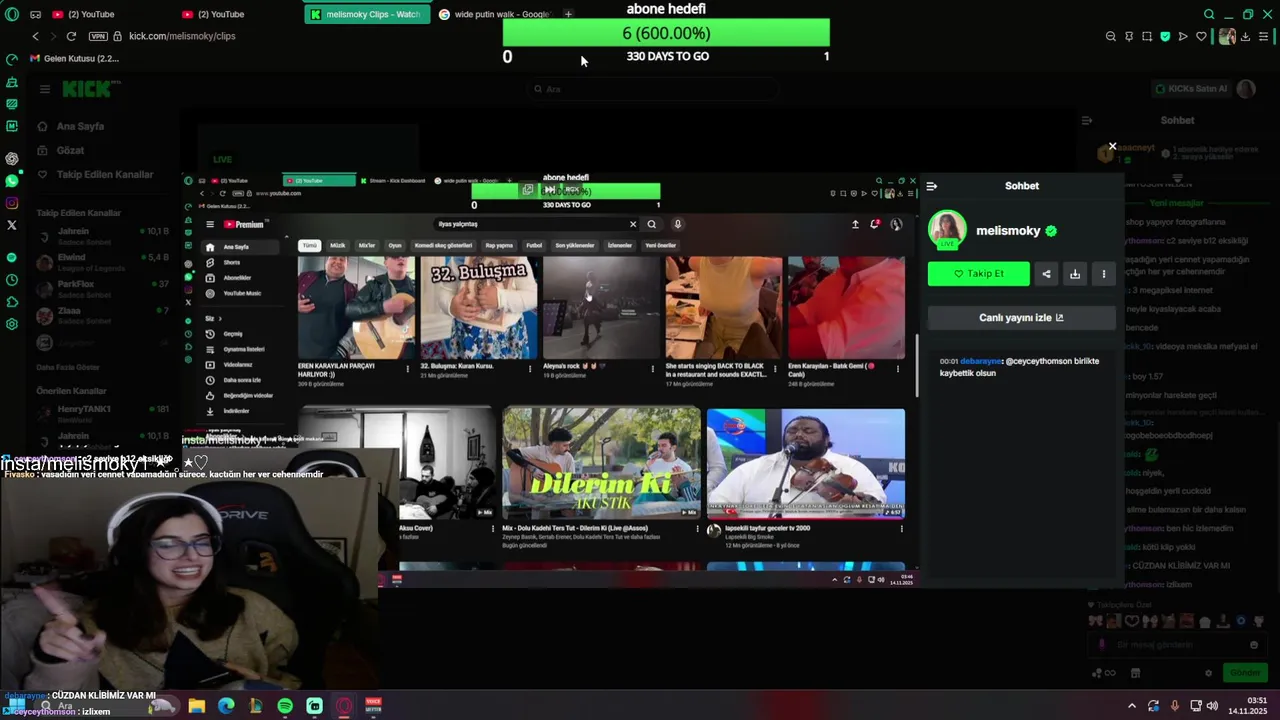Open Opera GX from the taskbar
1280x720 pixels.
click(x=344, y=706)
